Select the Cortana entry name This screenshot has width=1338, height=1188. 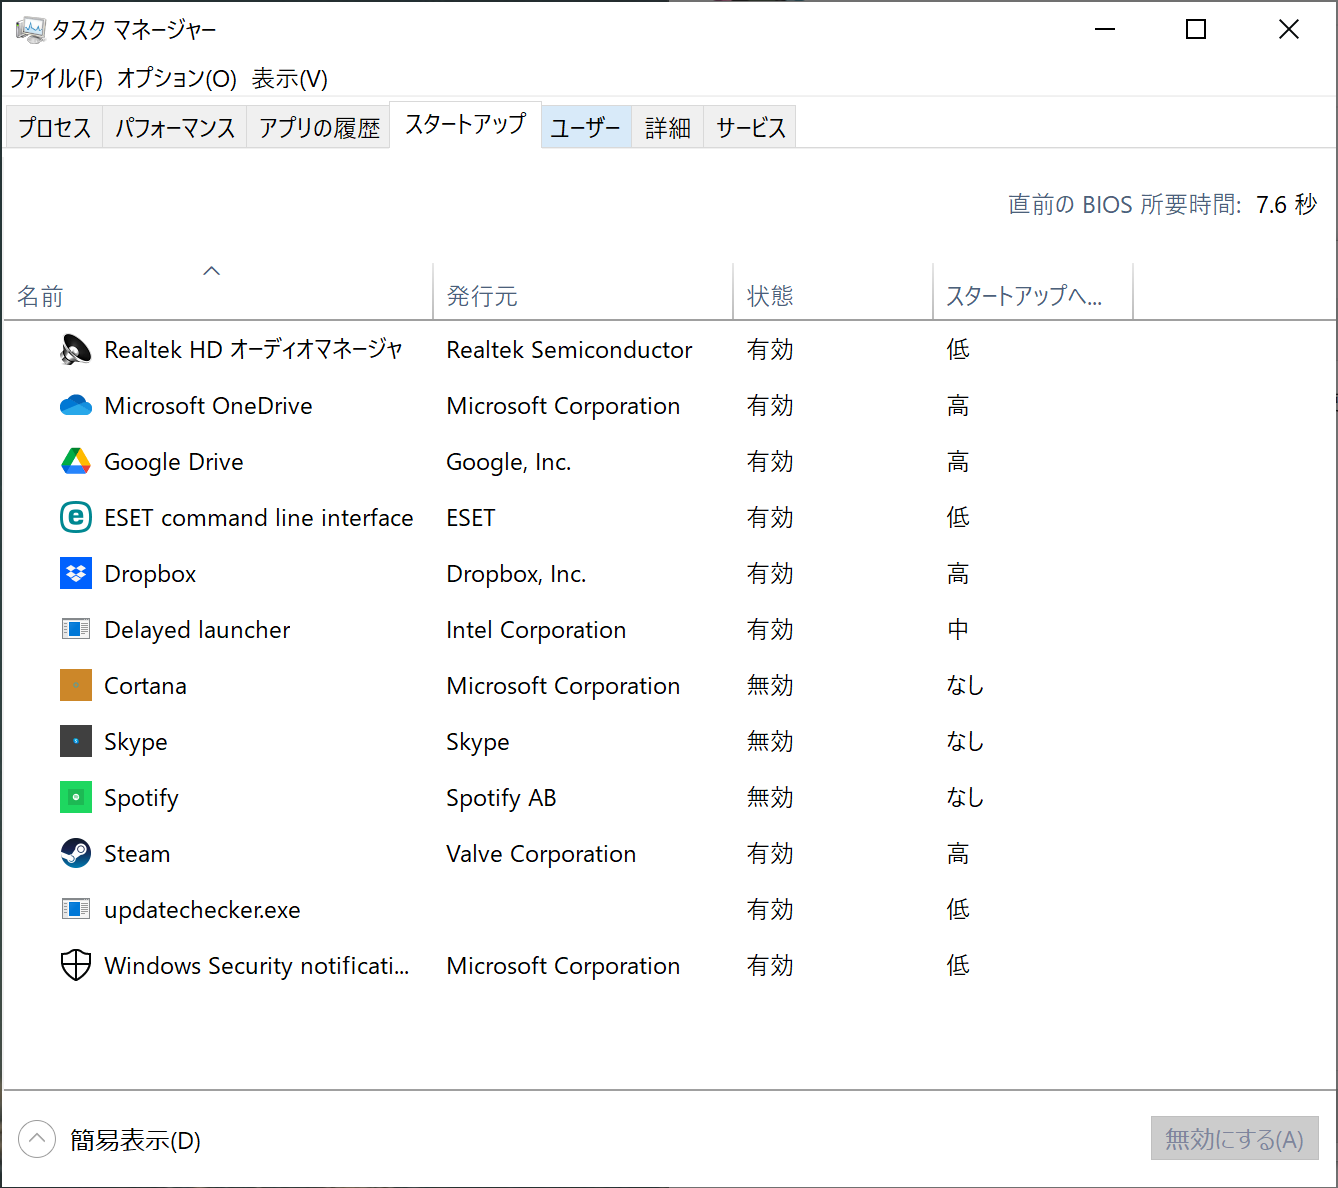coord(145,685)
